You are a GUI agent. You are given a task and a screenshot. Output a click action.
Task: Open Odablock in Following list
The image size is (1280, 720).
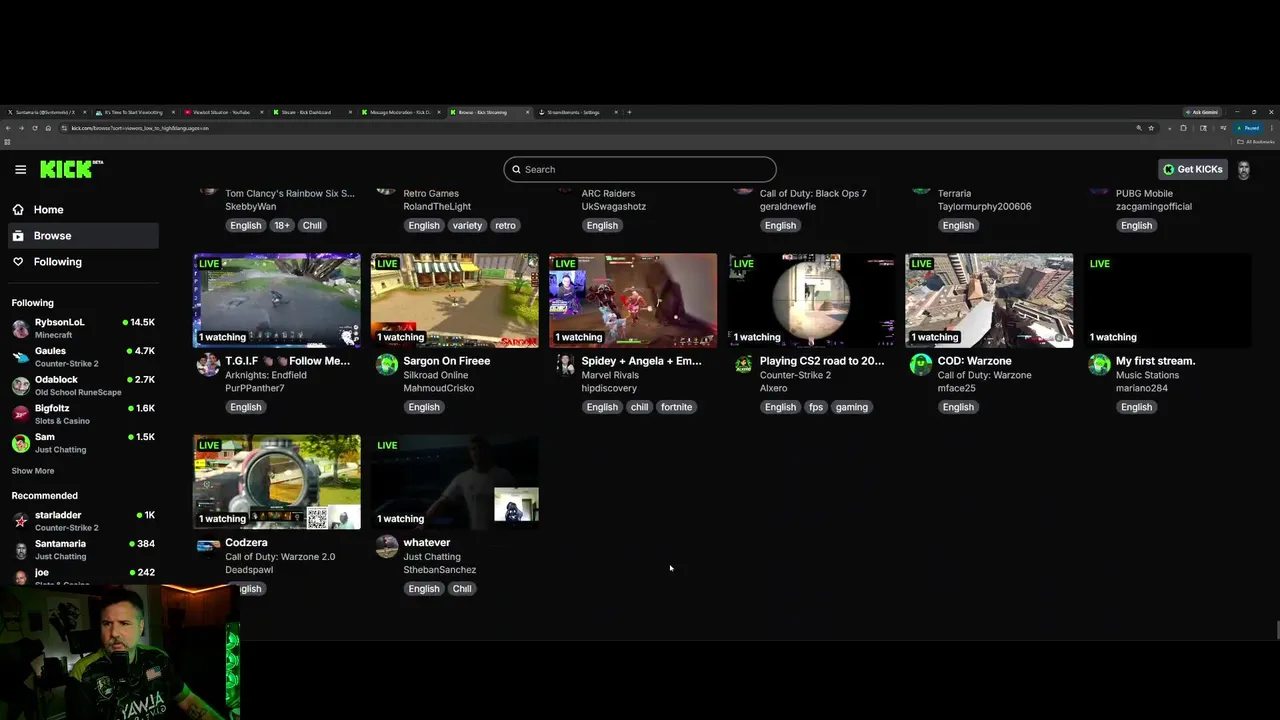coord(82,386)
